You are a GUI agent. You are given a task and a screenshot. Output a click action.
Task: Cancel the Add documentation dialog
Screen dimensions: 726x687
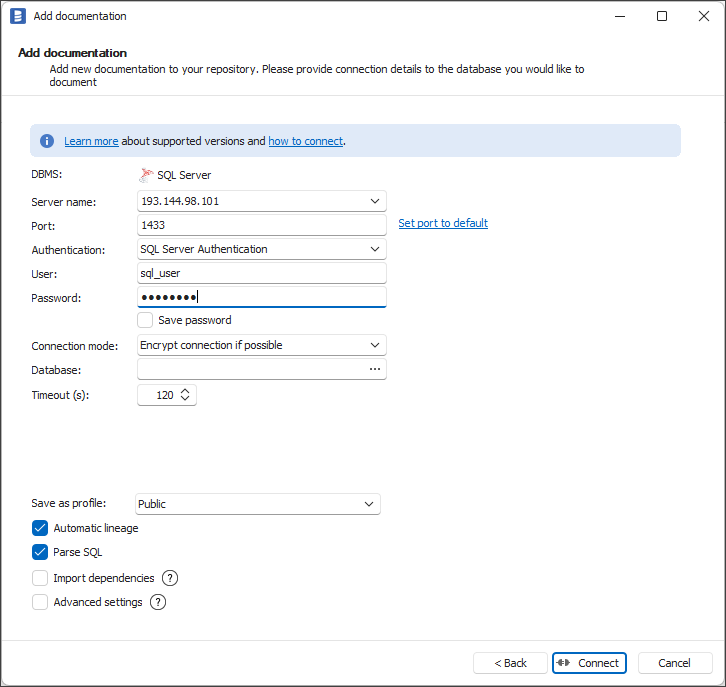tap(675, 663)
